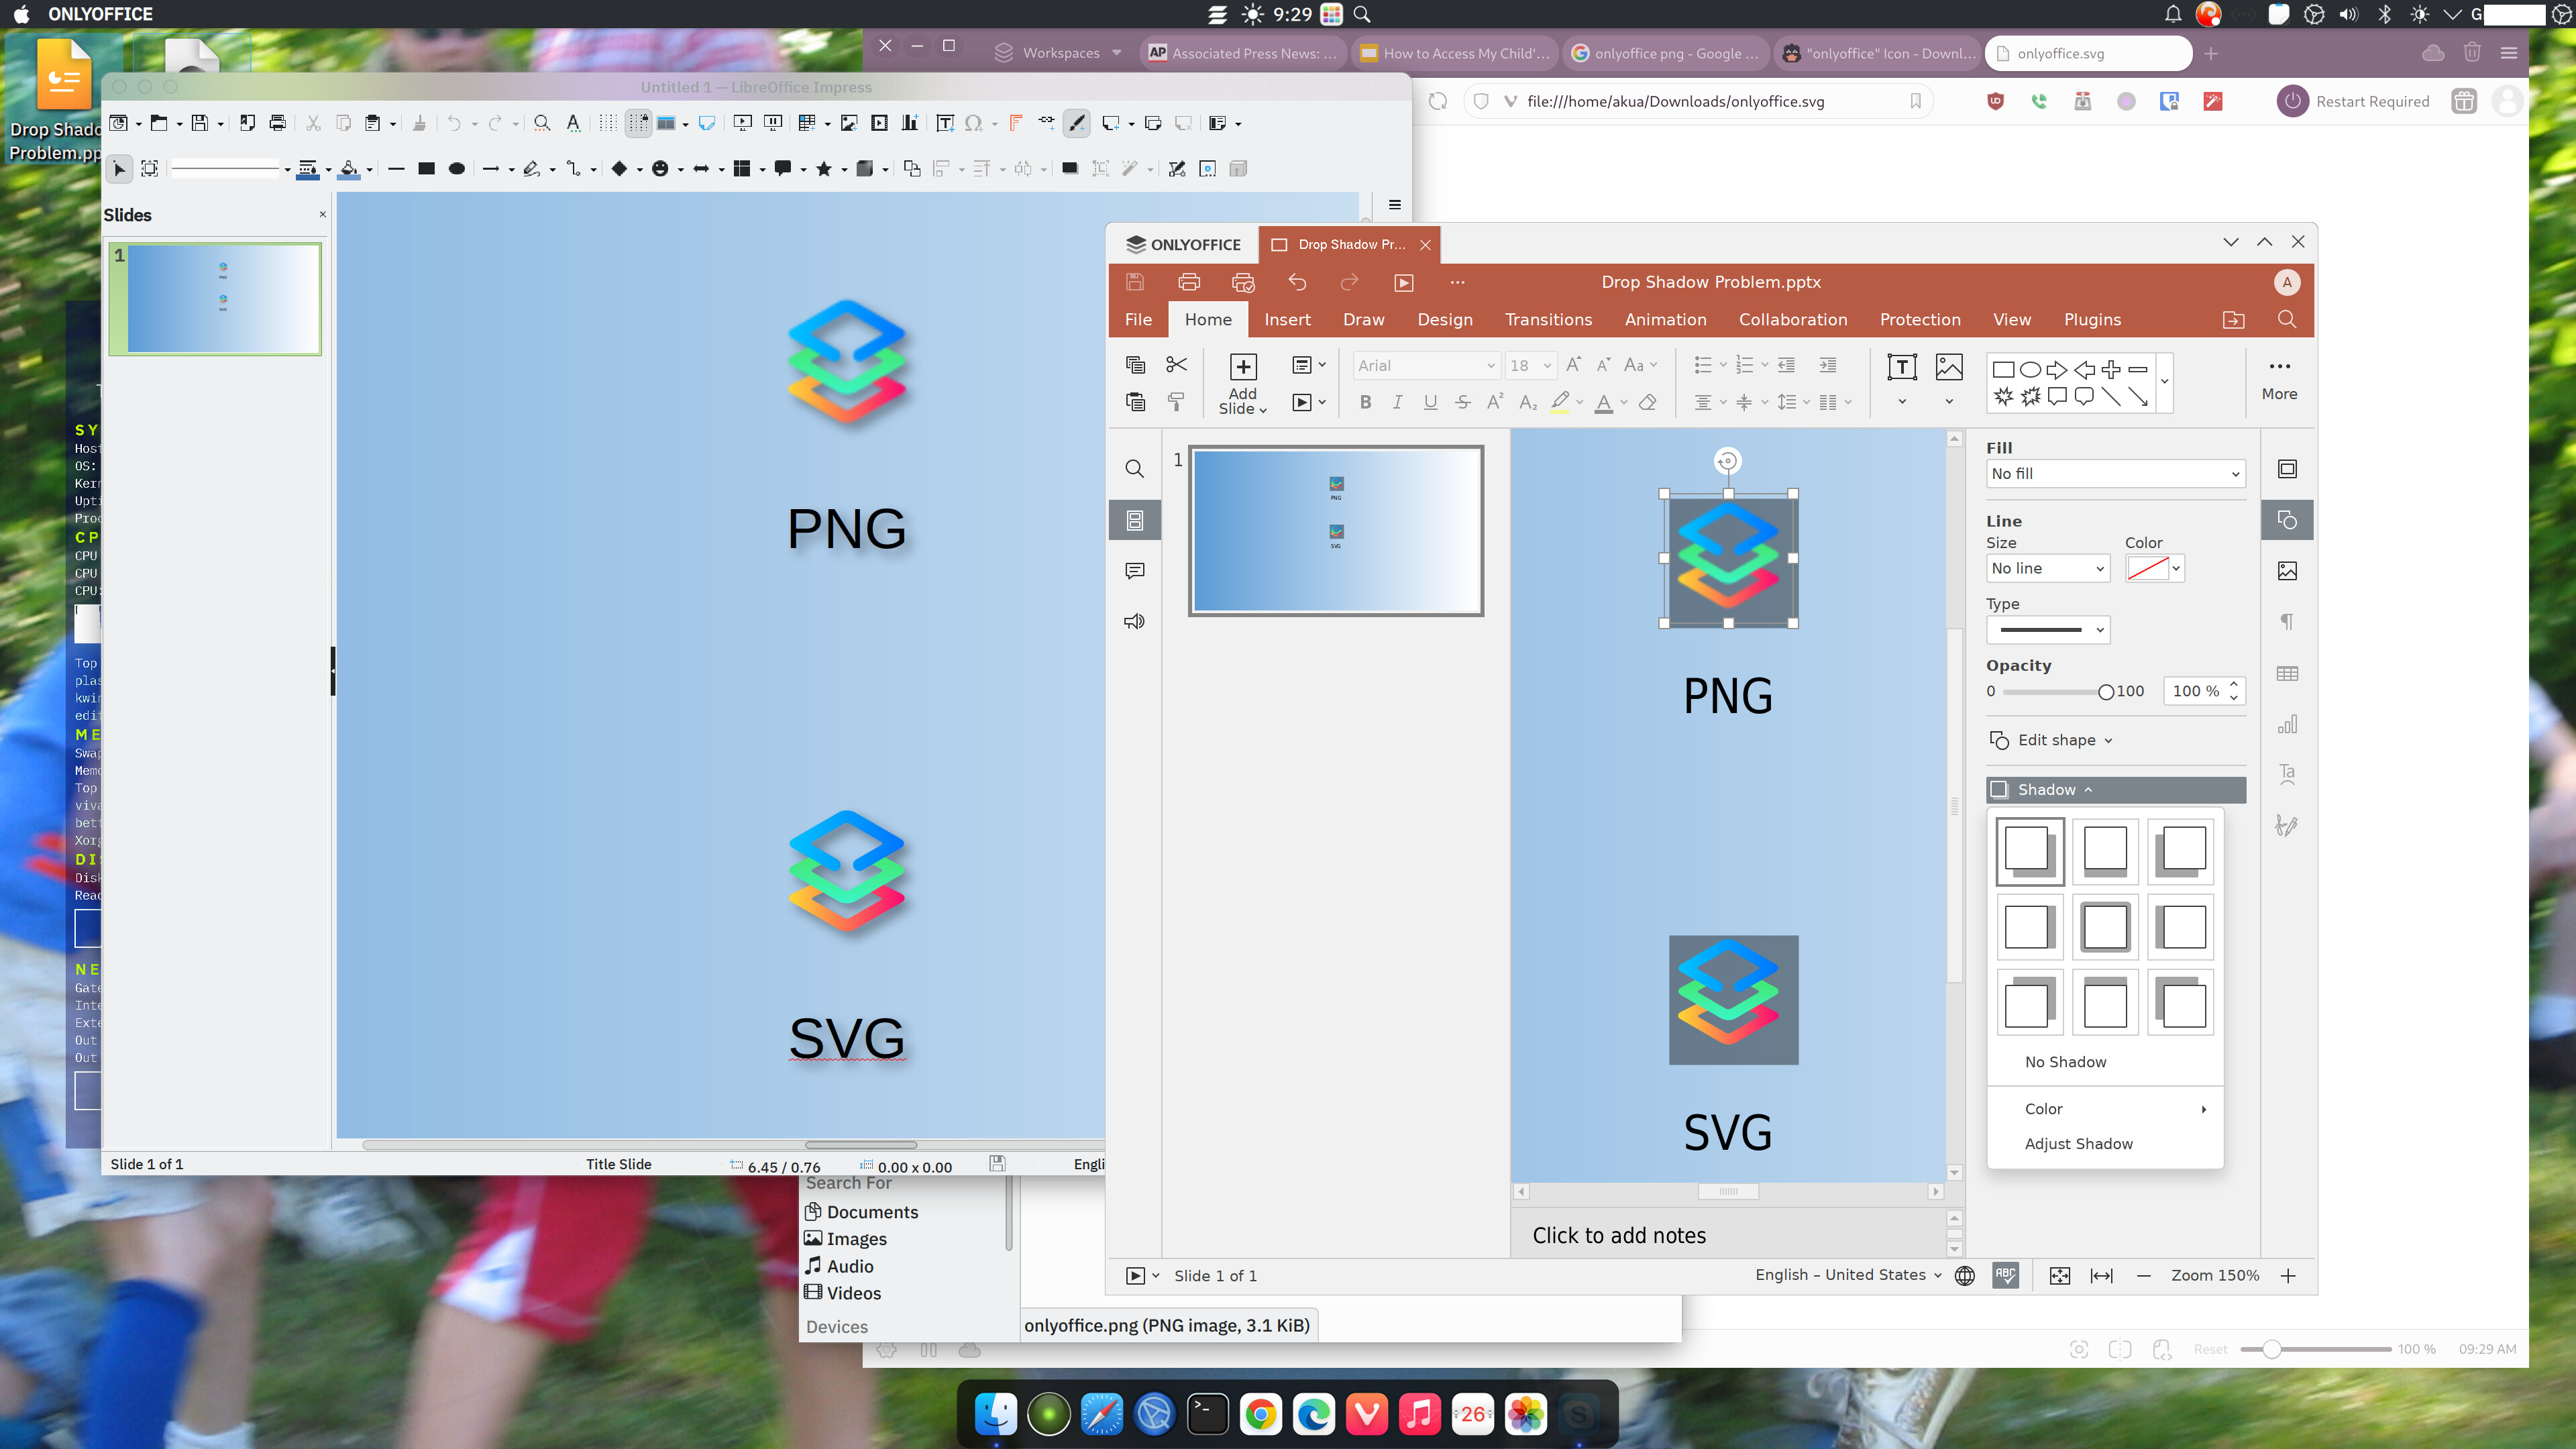Toggle spell checking in status bar
The image size is (2576, 1449).
[2005, 1276]
